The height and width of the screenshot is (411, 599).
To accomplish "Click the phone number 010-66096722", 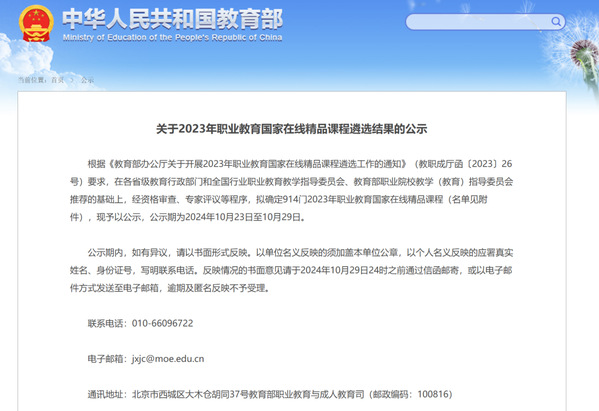I will pos(163,323).
